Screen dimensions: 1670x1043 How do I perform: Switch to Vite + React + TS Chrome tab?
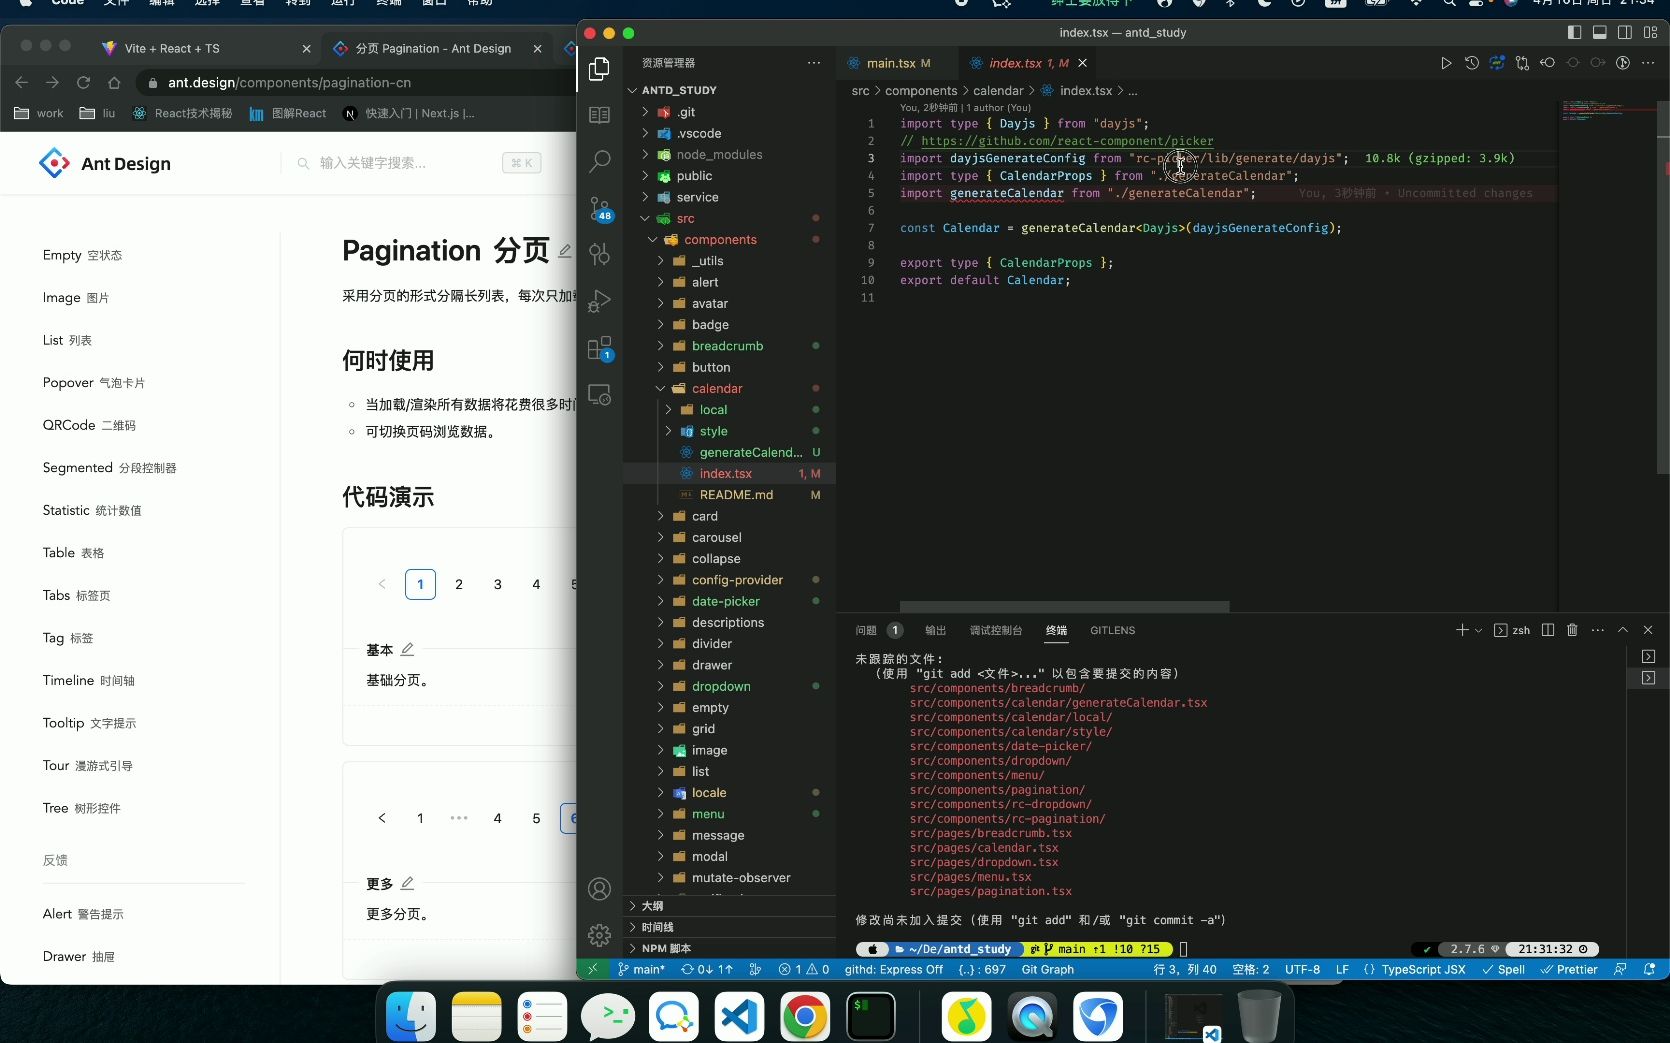205,48
